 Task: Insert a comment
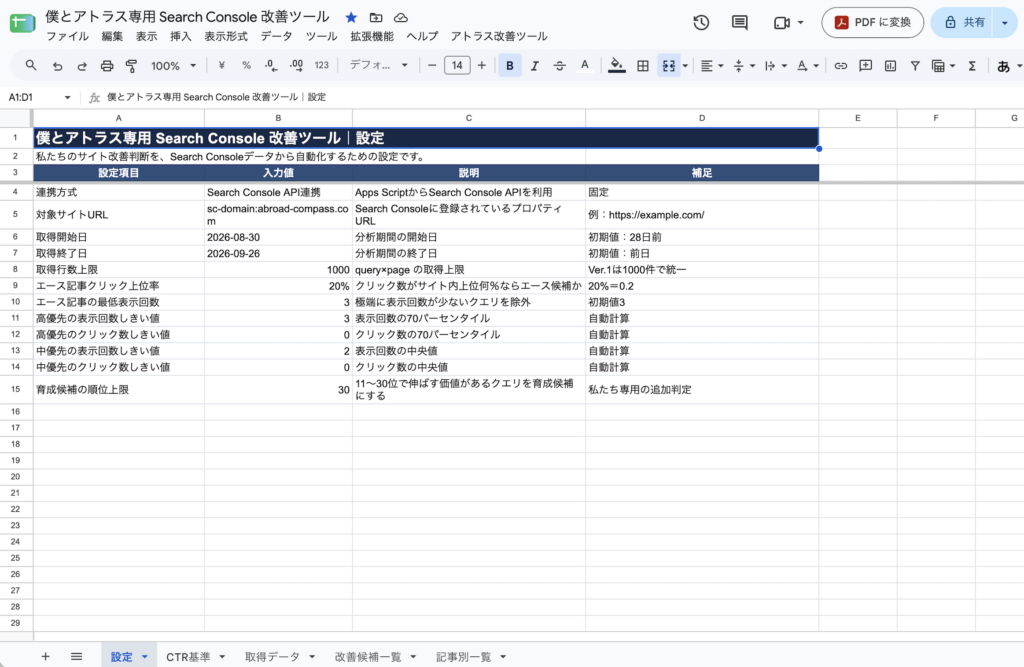coord(865,65)
